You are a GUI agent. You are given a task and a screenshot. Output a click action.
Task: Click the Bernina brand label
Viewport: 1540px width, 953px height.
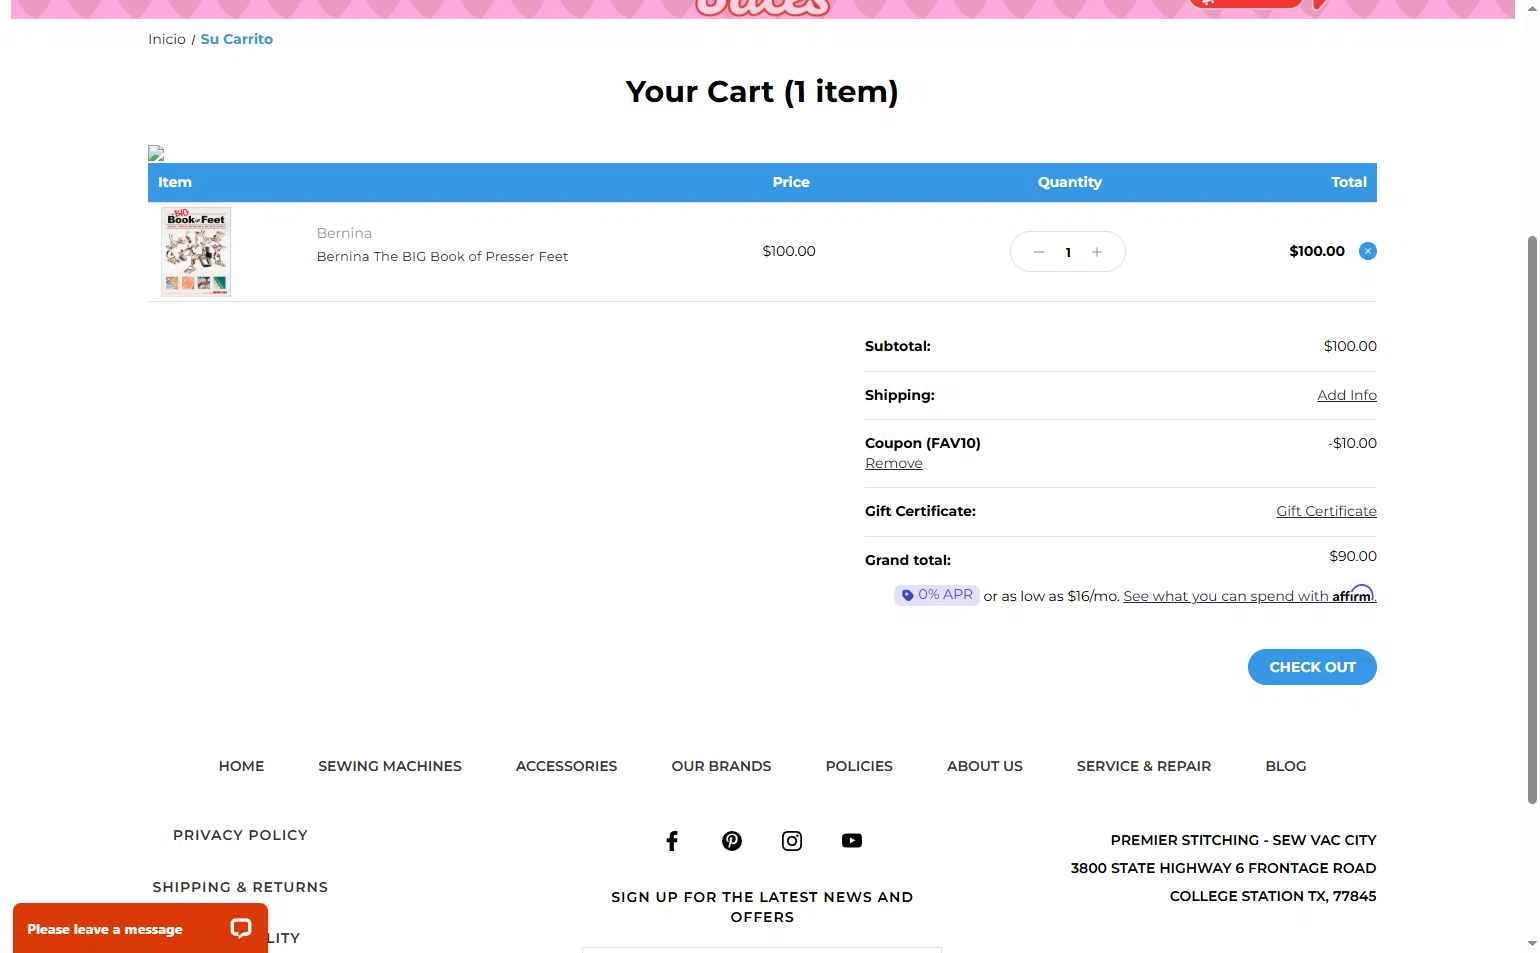click(344, 233)
